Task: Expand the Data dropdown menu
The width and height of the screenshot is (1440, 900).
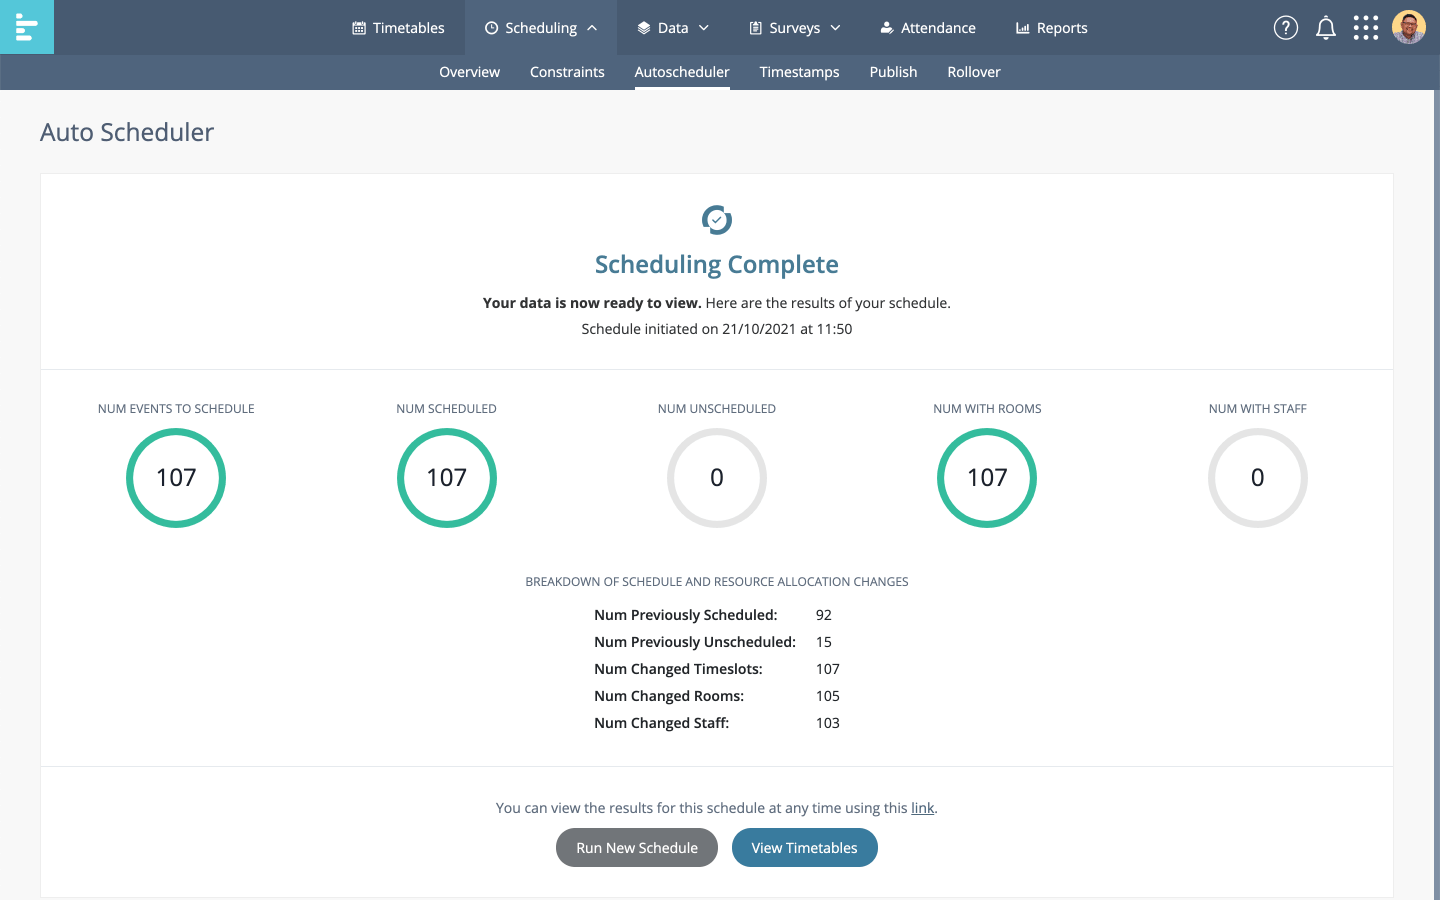Action: tap(706, 27)
